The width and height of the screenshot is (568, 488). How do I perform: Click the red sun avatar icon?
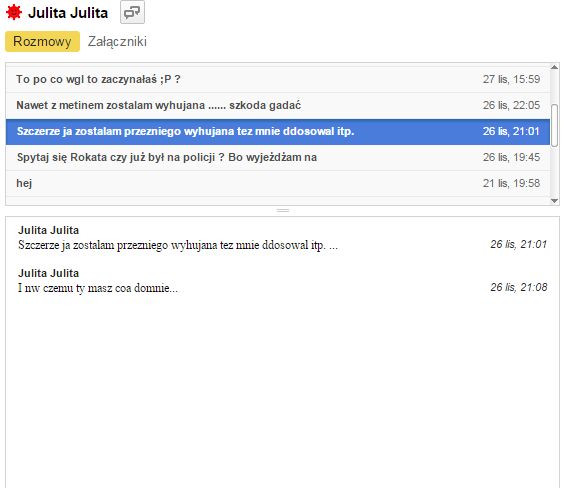coord(14,12)
